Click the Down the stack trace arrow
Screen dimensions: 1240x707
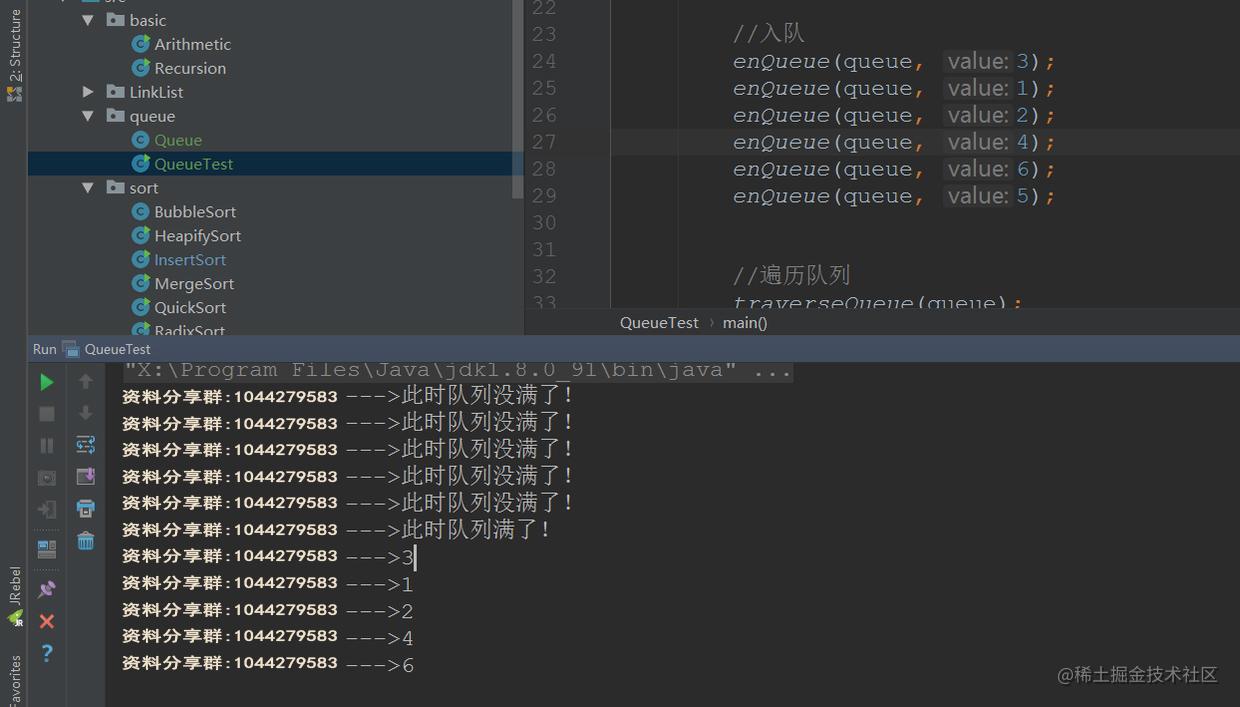coord(85,413)
